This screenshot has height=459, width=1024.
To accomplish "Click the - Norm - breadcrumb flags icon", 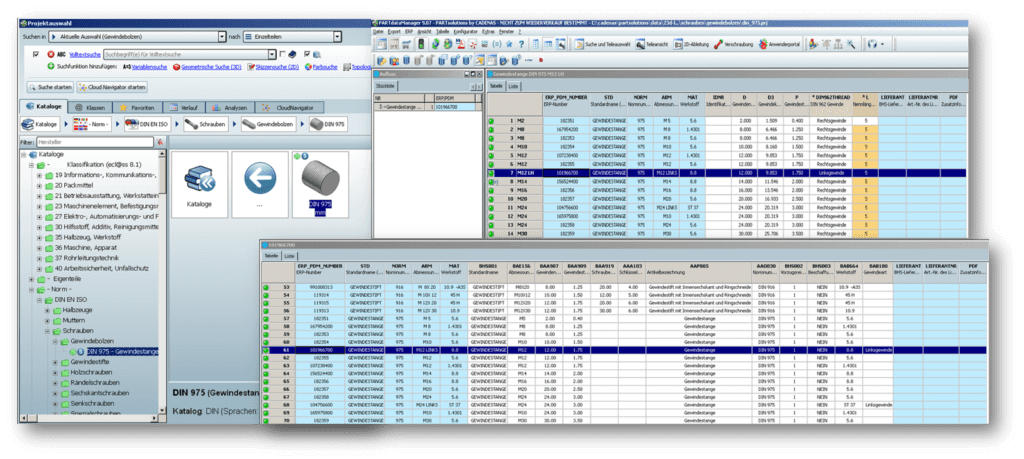I will [x=80, y=124].
